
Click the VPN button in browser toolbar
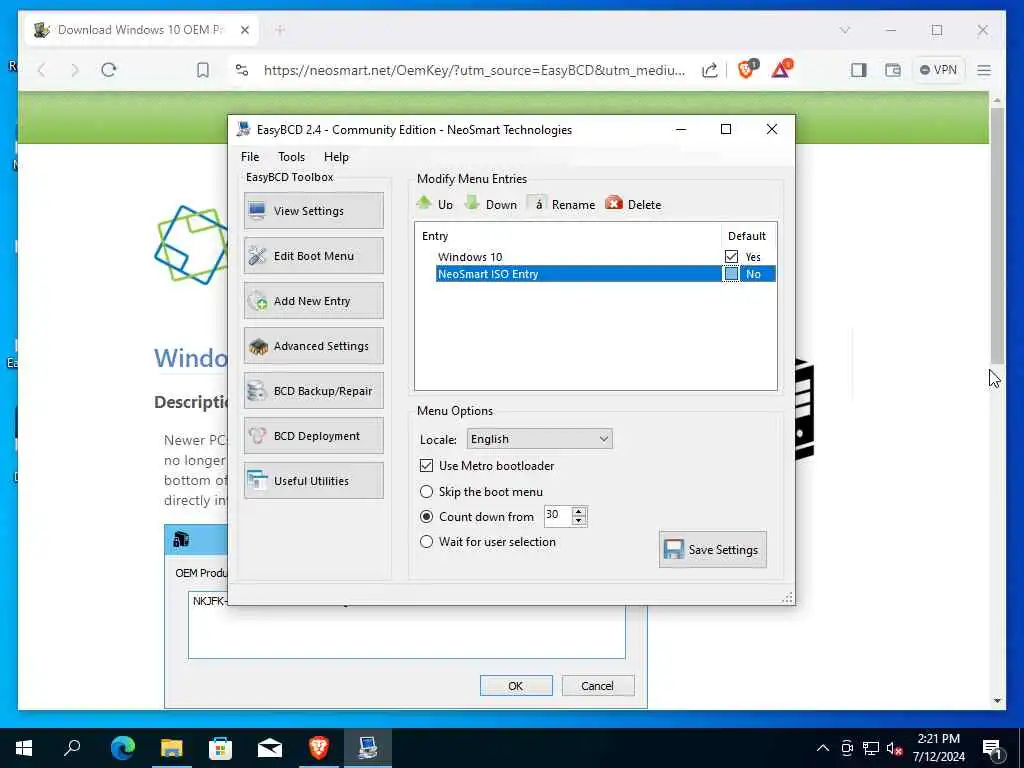click(x=938, y=70)
